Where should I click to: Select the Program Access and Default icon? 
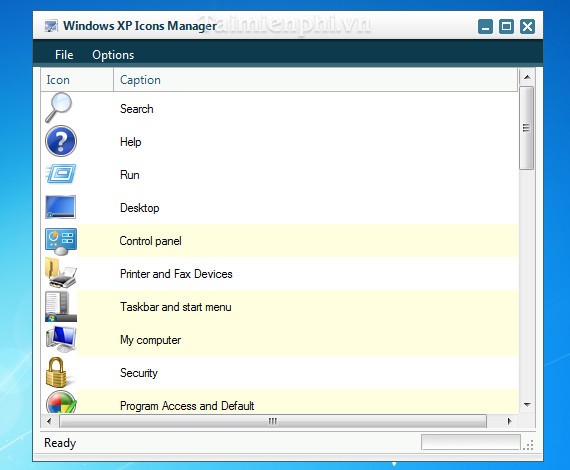[x=61, y=402]
